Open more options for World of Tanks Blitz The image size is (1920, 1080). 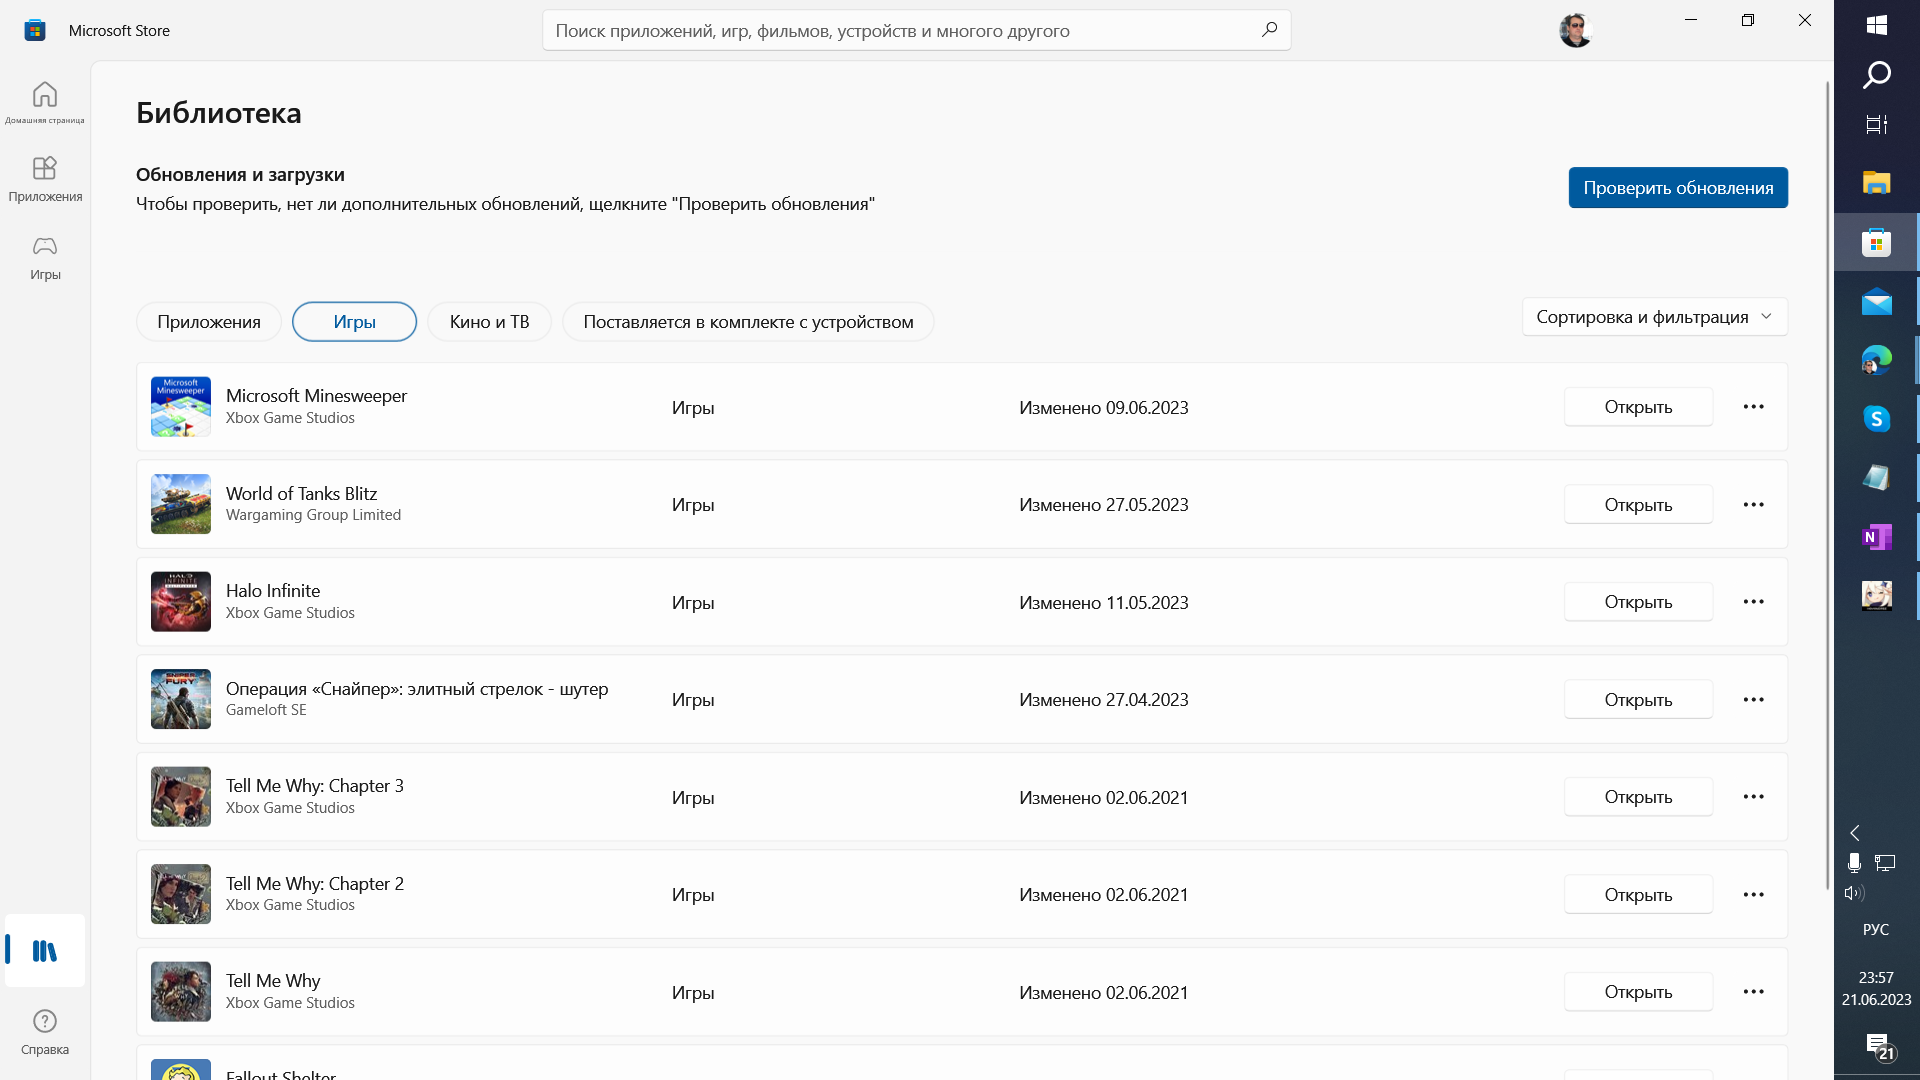[x=1753, y=505]
